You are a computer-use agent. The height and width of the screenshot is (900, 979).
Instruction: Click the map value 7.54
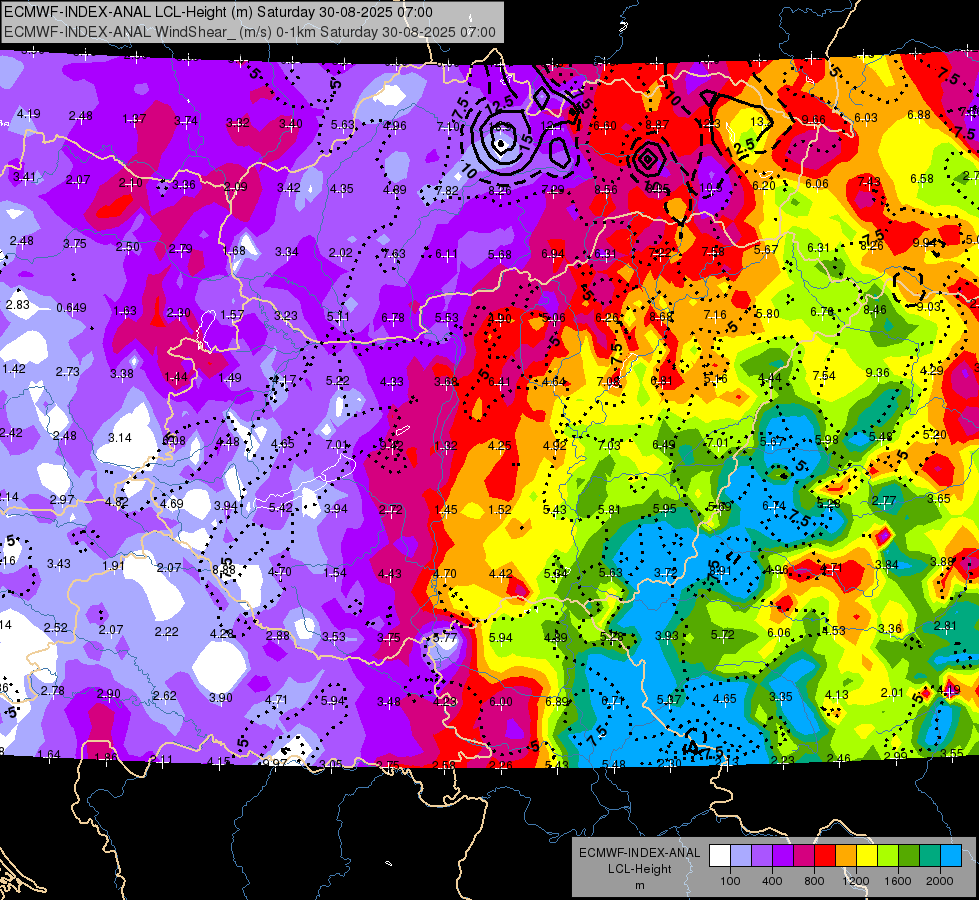click(x=824, y=375)
